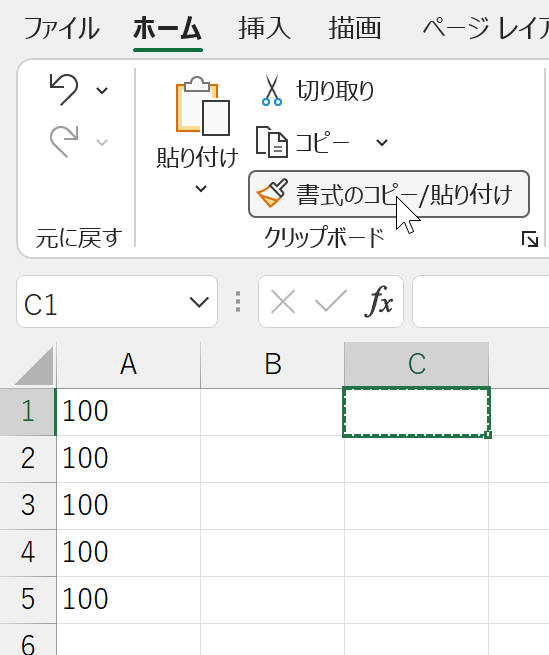Open the Undo history dropdown arrow
Viewport: 549px width, 655px height.
point(102,90)
